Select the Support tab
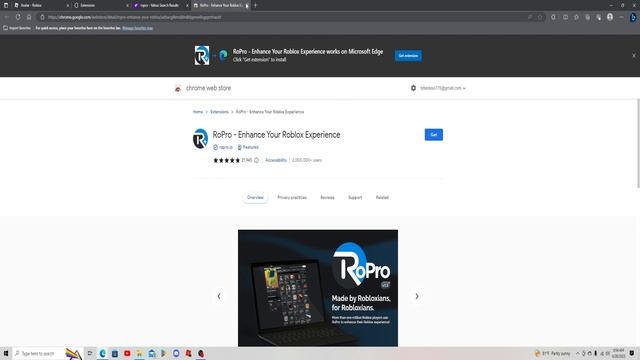The width and height of the screenshot is (640, 360). point(355,198)
